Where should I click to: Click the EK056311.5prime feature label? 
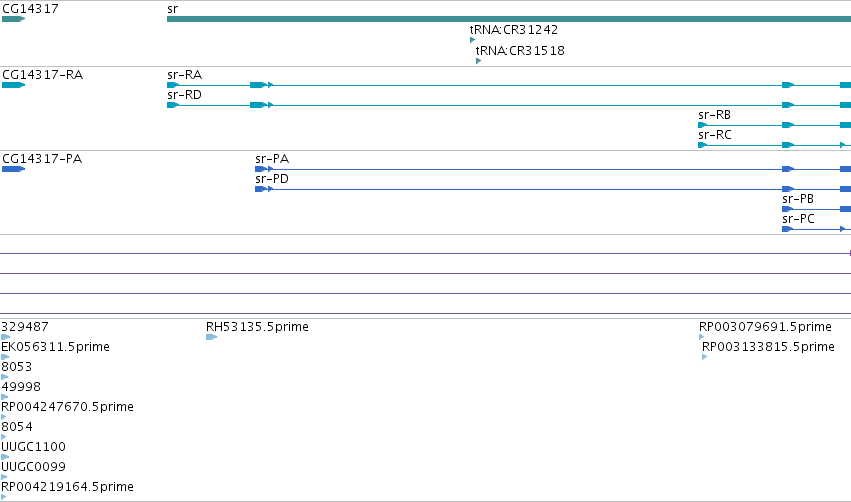(x=55, y=346)
